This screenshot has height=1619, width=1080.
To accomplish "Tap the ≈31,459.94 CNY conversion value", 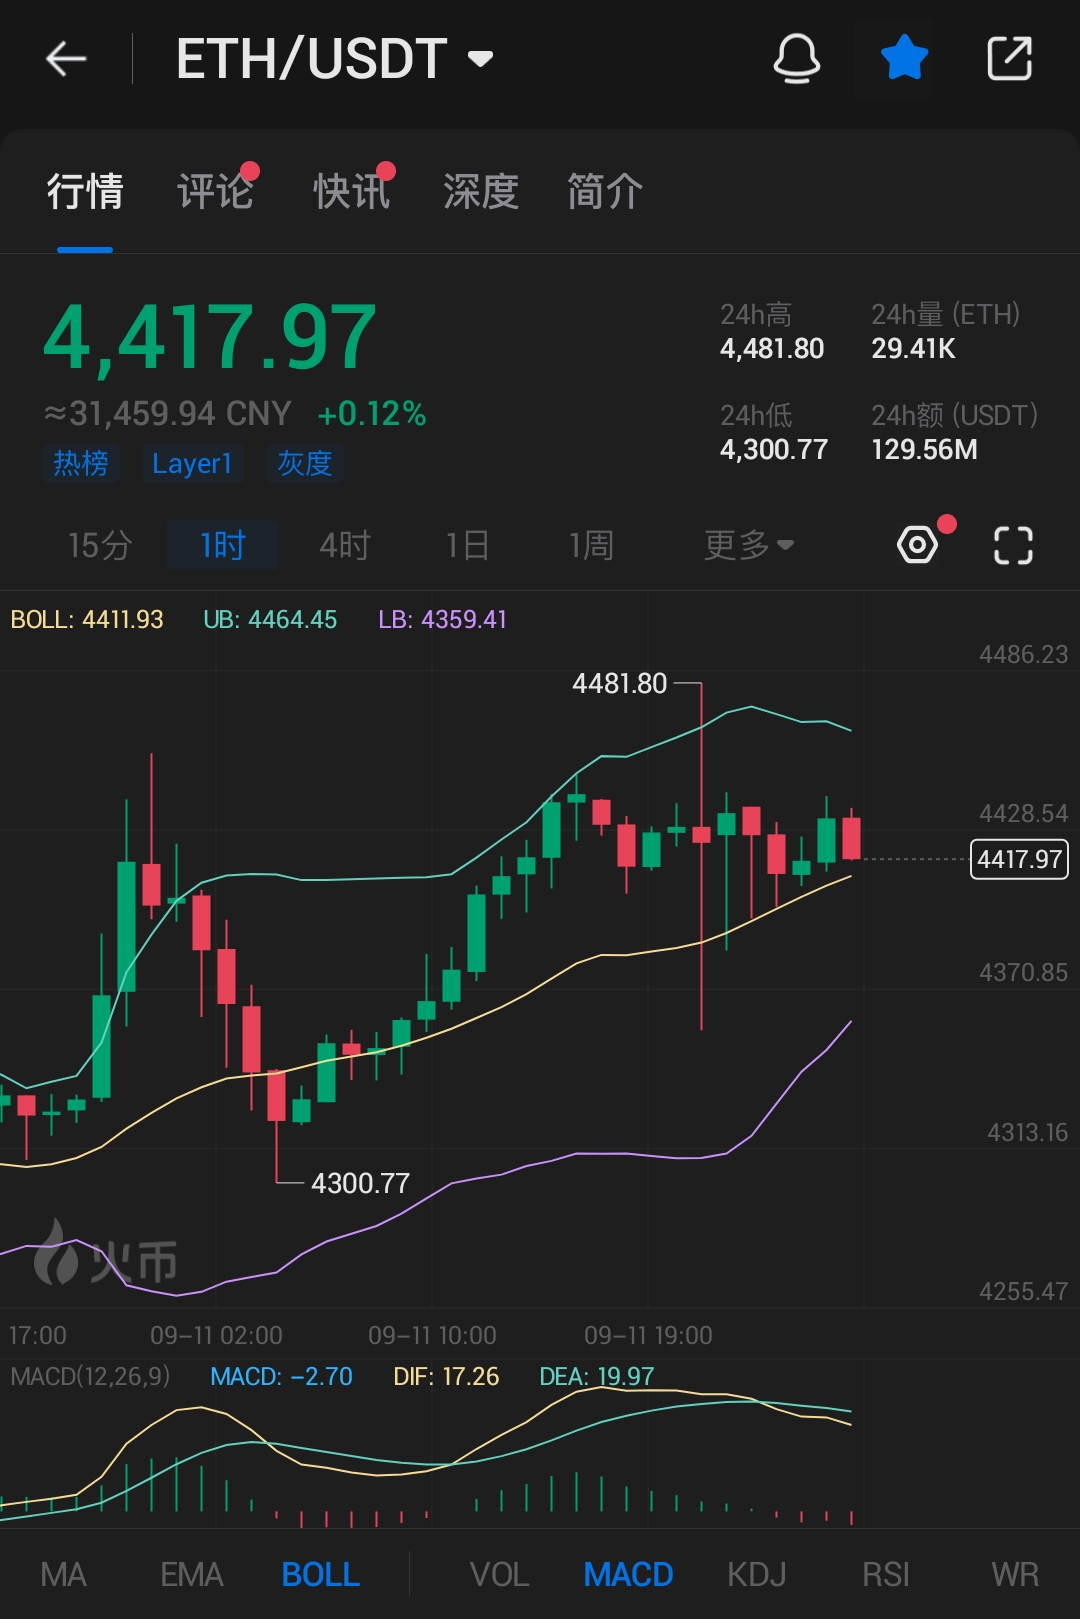I will (x=168, y=413).
